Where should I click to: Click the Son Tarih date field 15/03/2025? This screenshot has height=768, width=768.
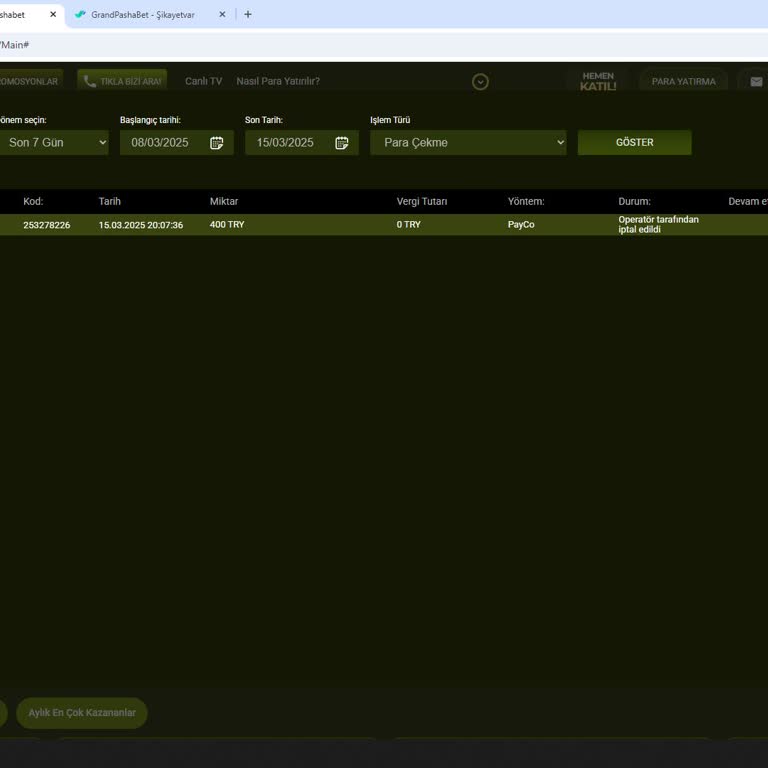(x=285, y=143)
